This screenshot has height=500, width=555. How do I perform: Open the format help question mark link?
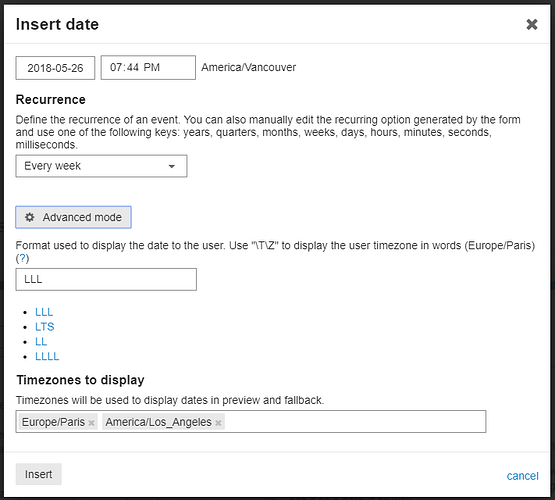tap(22, 258)
